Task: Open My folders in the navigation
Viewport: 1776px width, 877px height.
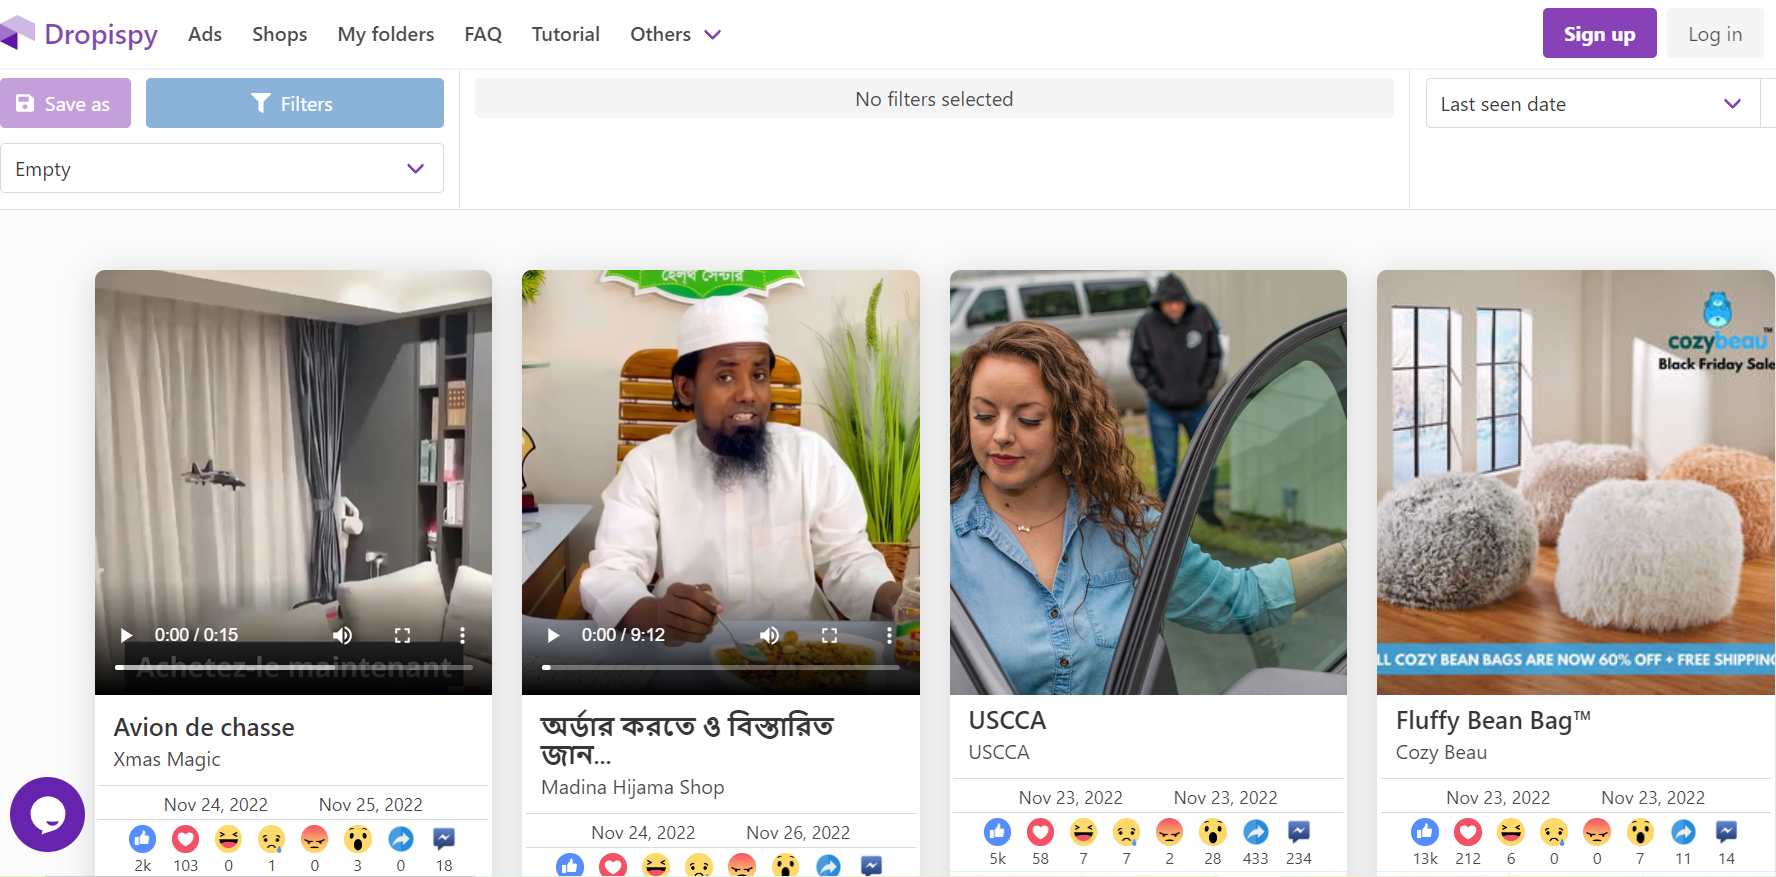Action: [386, 34]
